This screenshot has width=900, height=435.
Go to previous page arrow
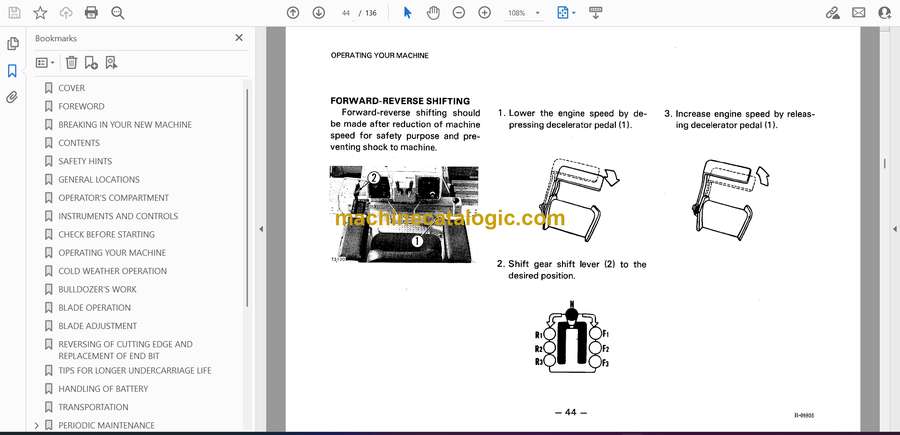[x=293, y=13]
